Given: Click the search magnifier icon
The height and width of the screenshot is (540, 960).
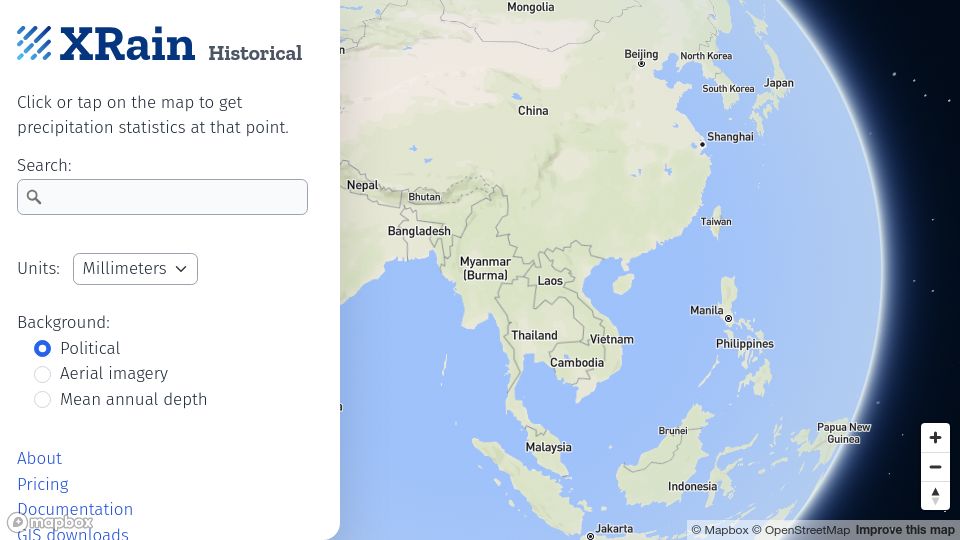Looking at the screenshot, I should tap(34, 197).
